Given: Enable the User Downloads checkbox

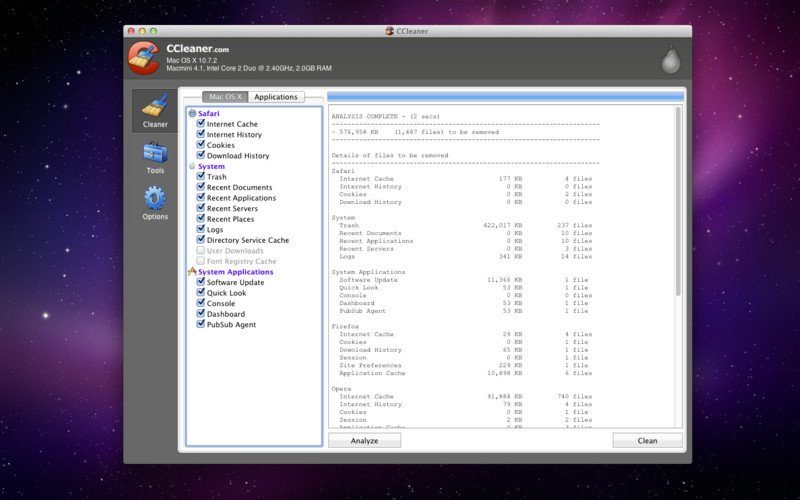Looking at the screenshot, I should coord(201,250).
